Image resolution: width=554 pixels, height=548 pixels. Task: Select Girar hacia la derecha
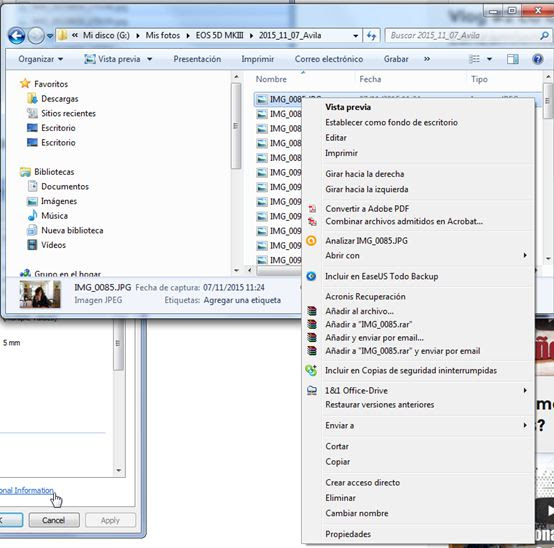(x=365, y=174)
